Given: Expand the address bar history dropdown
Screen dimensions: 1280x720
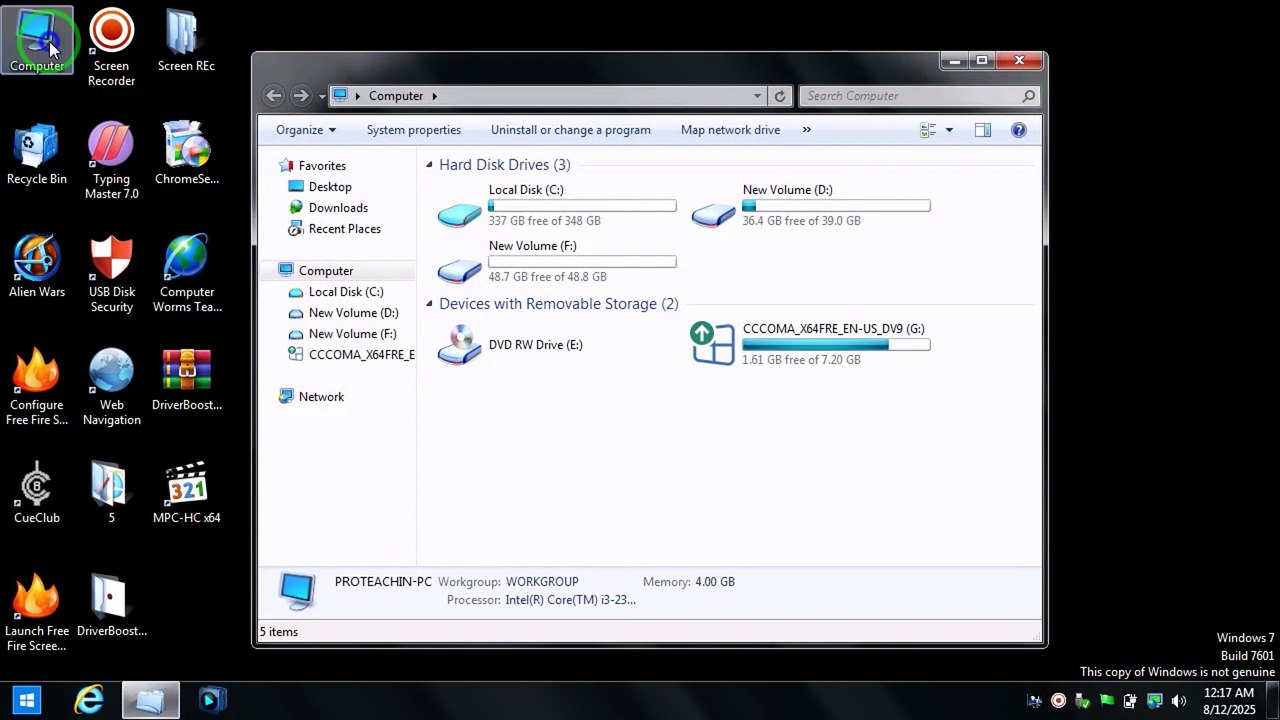Looking at the screenshot, I should (757, 96).
